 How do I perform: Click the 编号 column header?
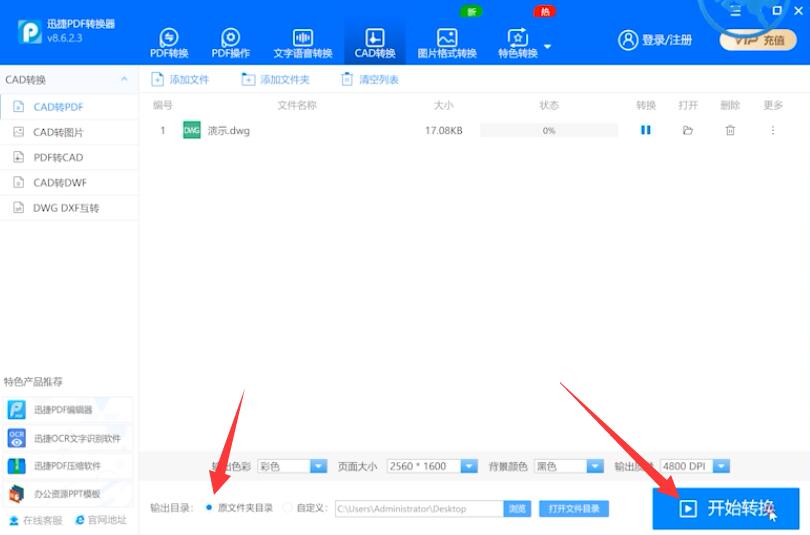click(163, 105)
